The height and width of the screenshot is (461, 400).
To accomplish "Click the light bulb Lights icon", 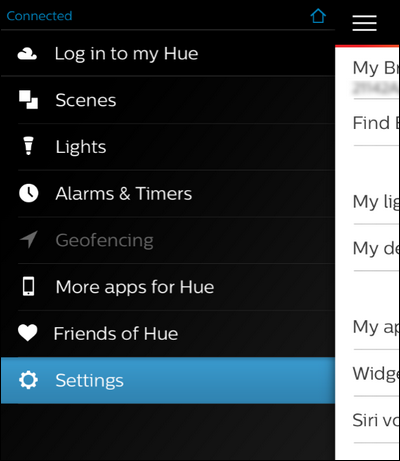I will pyautogui.click(x=28, y=146).
